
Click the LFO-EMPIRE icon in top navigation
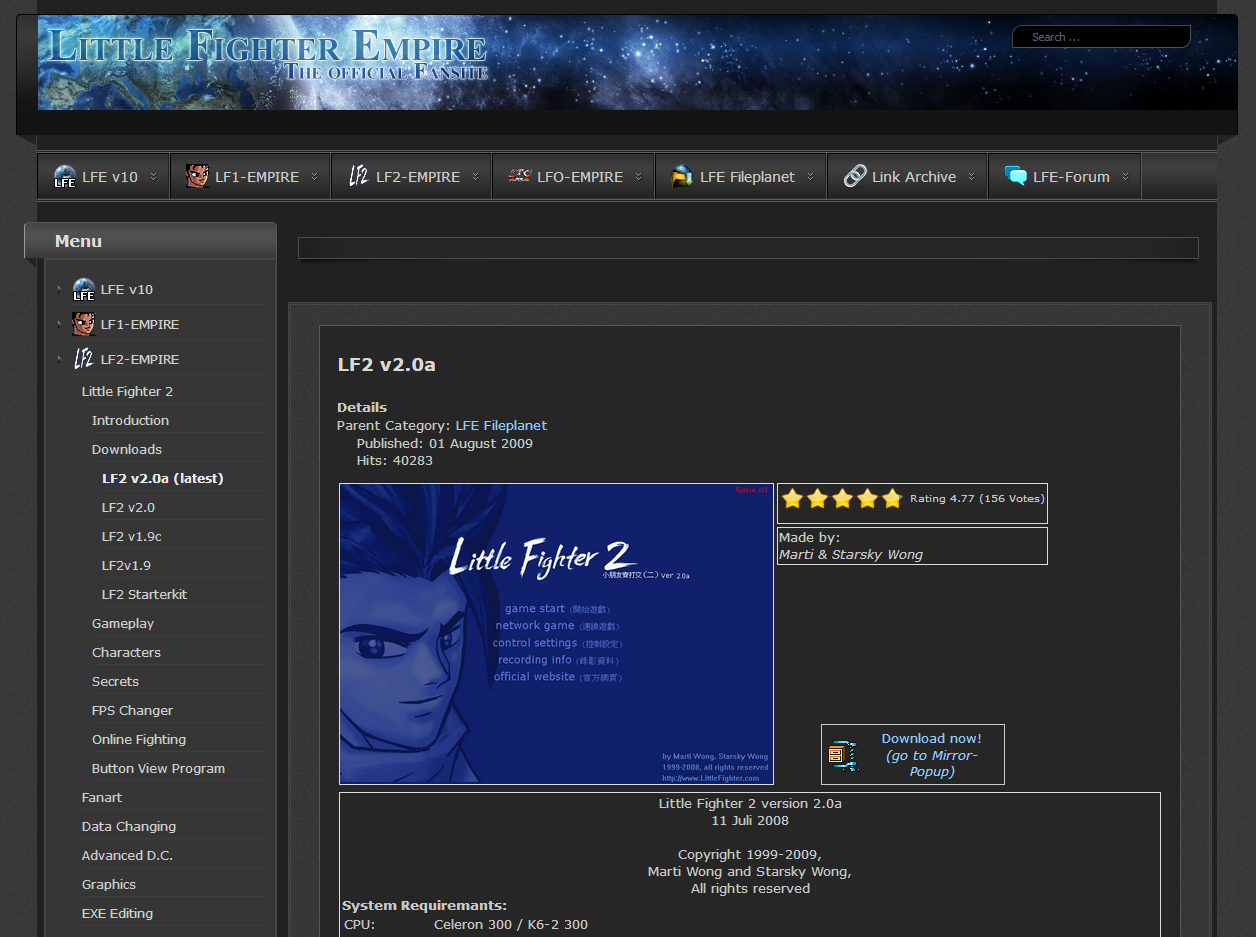[x=519, y=176]
